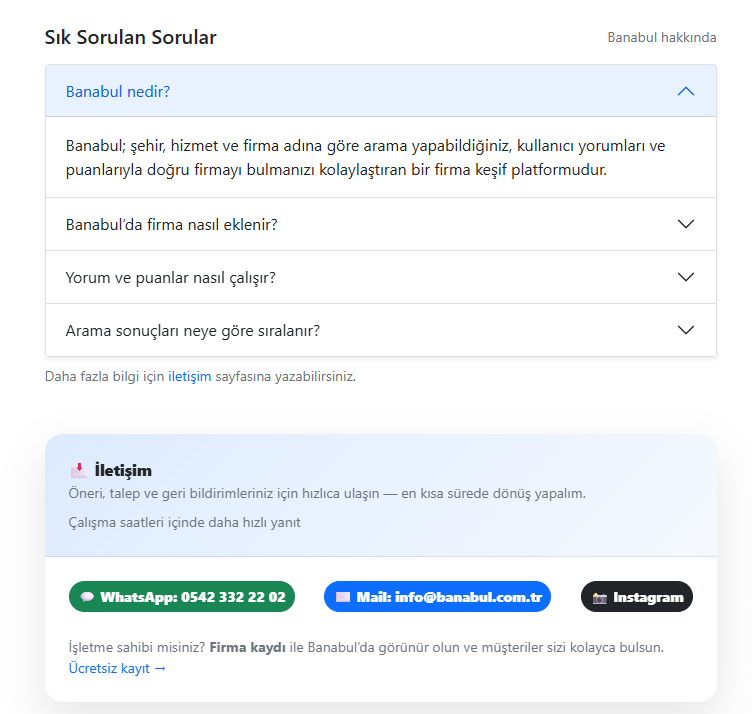752x714 pixels.
Task: Select question text "Banabul'da firma nasıl eklenir?"
Action: (x=171, y=224)
